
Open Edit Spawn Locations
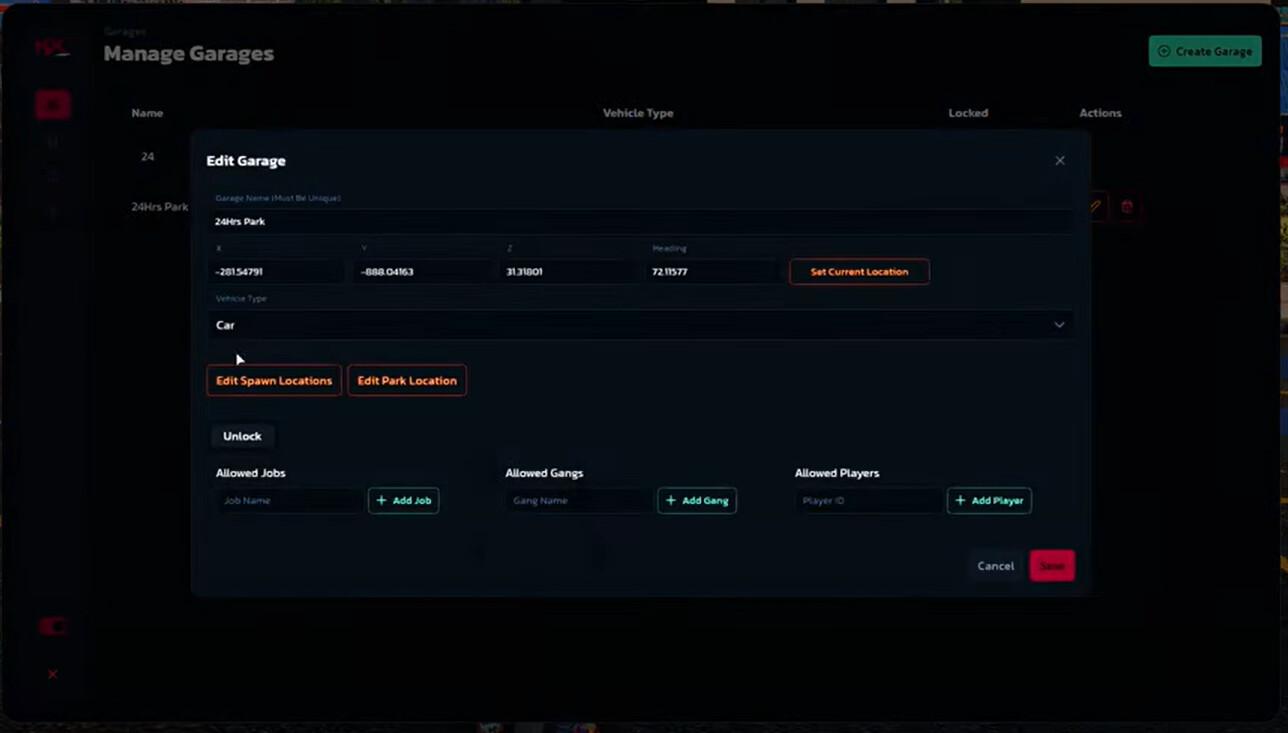click(274, 380)
